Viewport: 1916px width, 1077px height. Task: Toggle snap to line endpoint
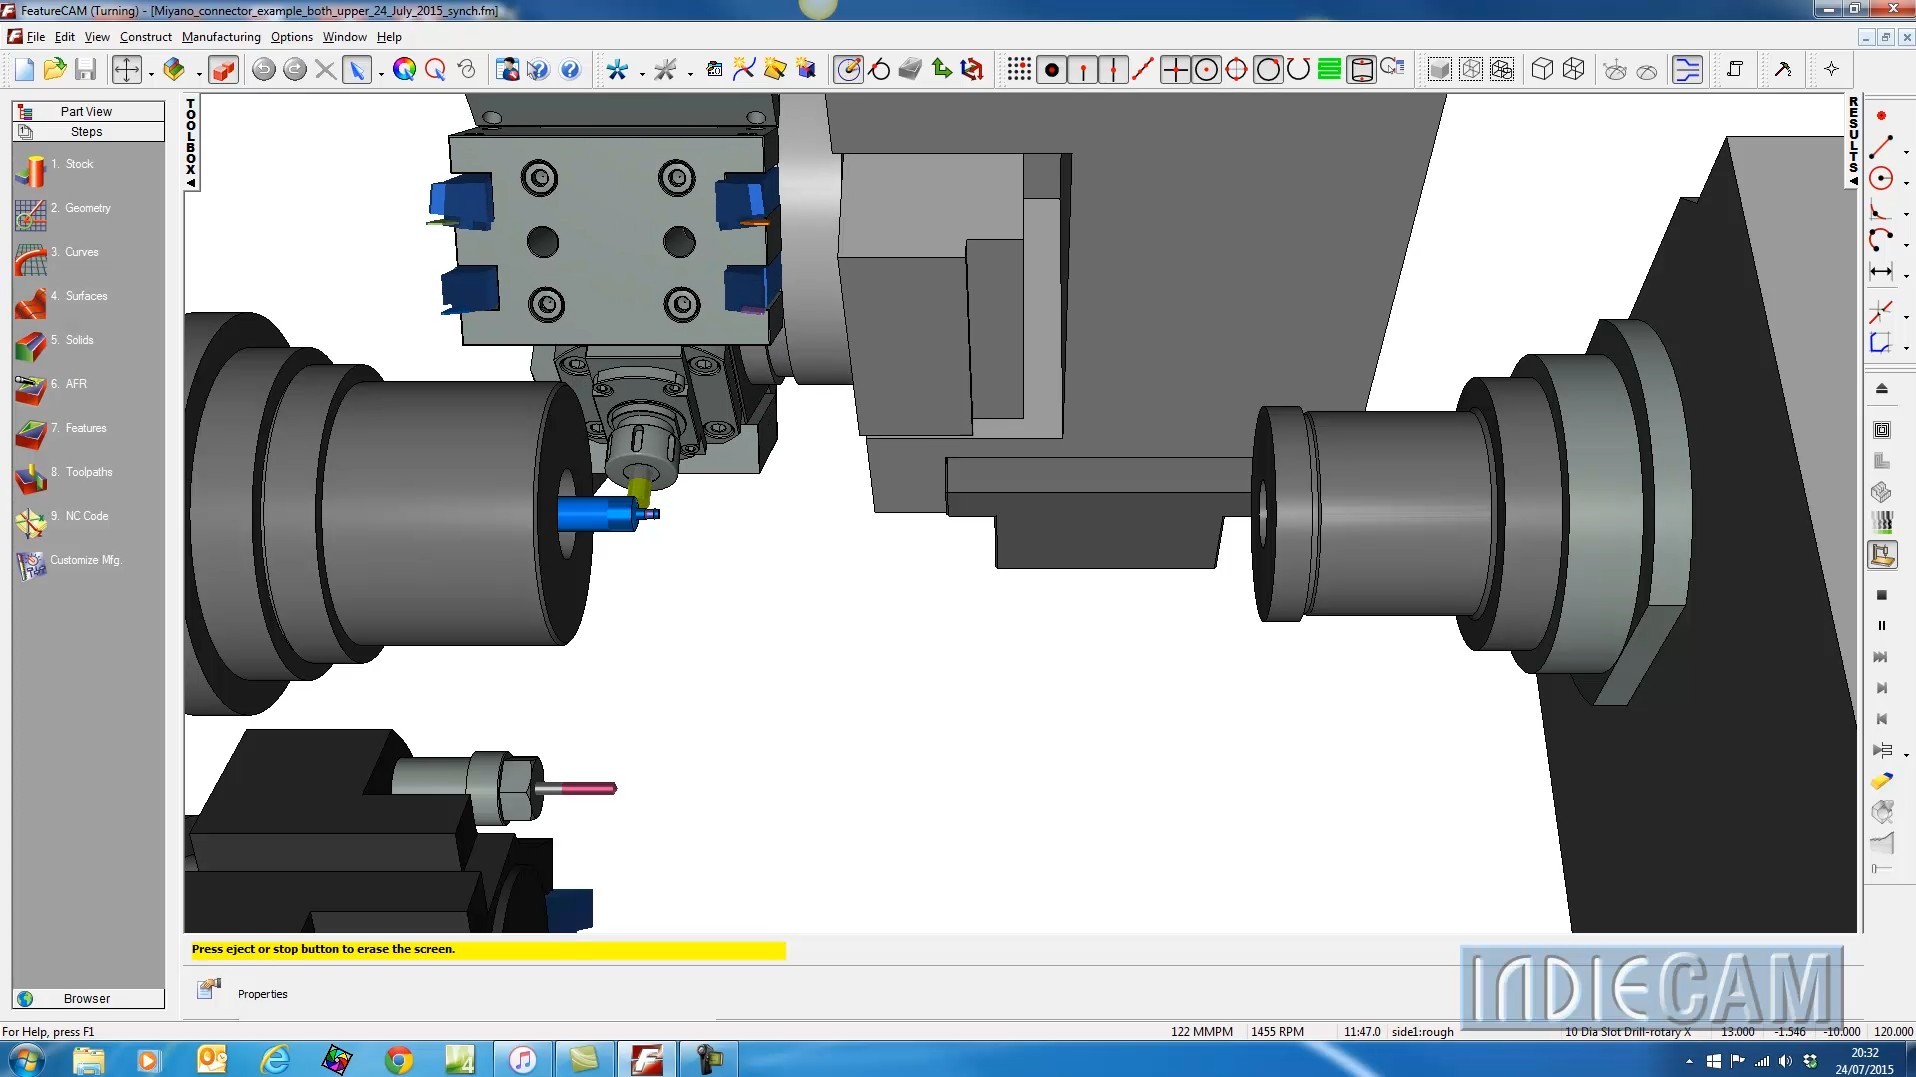tap(1082, 69)
